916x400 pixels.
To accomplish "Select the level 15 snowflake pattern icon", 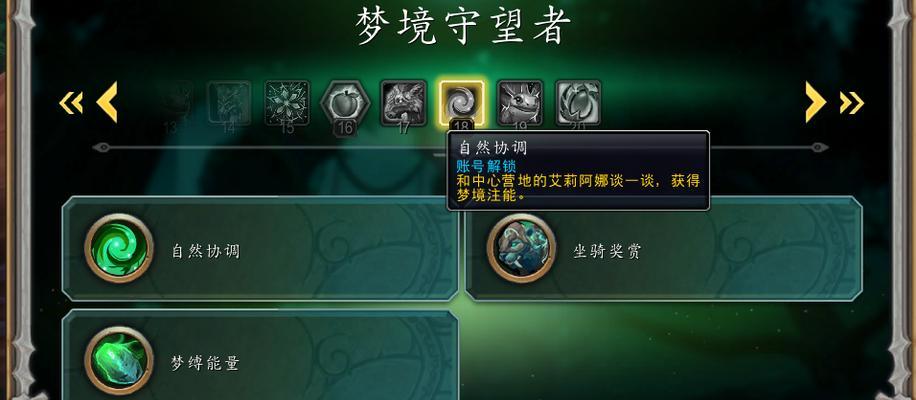I will click(287, 103).
